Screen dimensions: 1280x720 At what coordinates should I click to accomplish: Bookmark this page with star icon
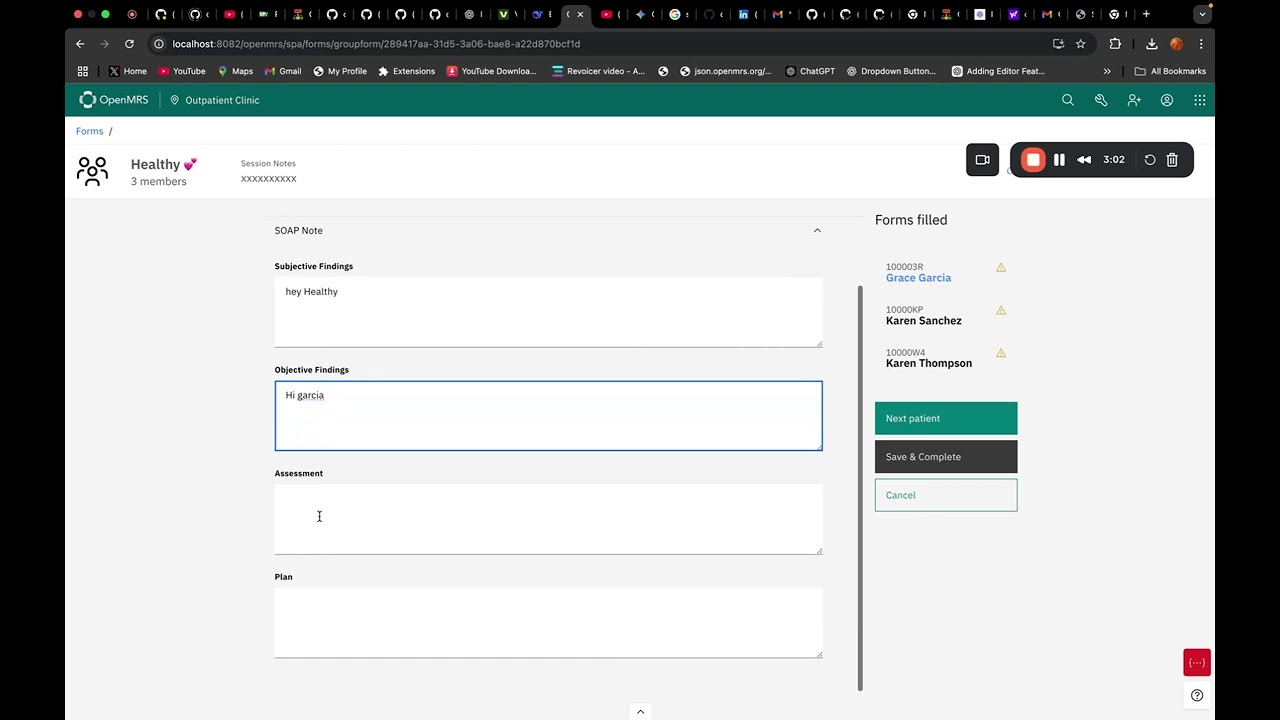click(1080, 44)
